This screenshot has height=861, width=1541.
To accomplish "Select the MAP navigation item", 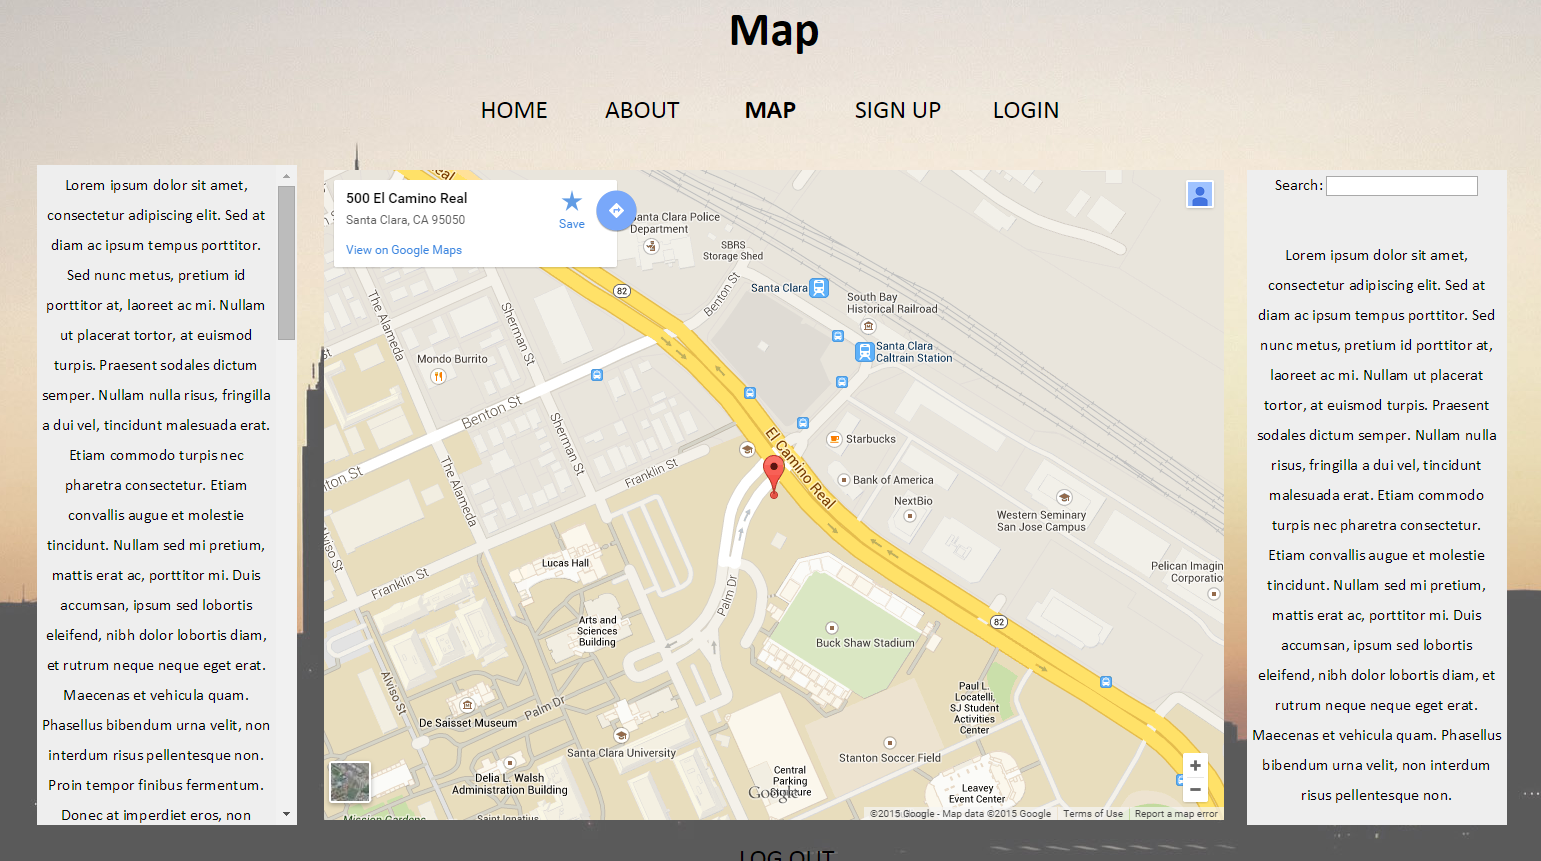I will point(770,110).
